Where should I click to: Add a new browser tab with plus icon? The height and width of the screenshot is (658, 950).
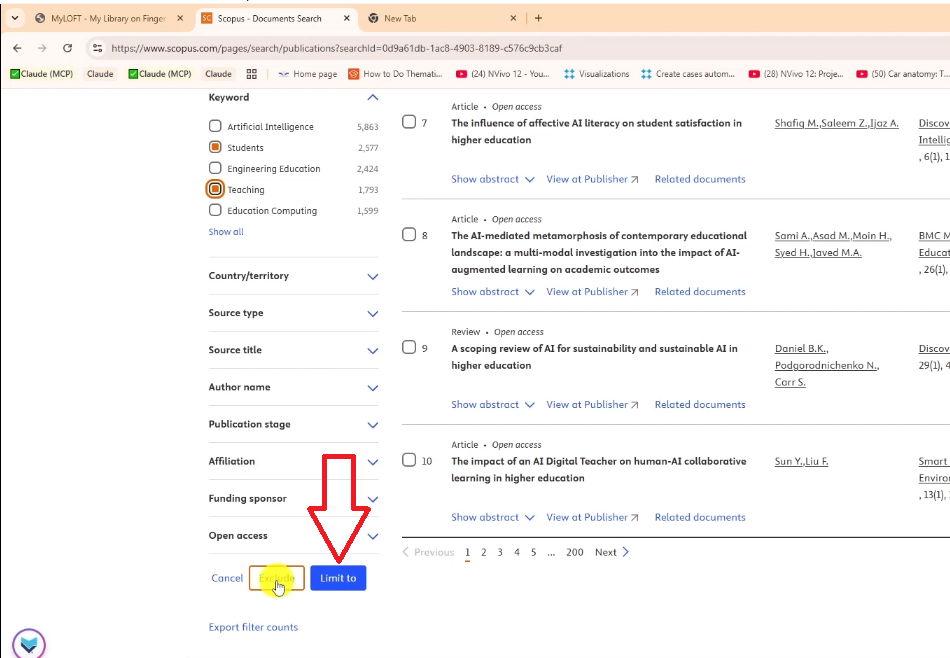tap(538, 18)
